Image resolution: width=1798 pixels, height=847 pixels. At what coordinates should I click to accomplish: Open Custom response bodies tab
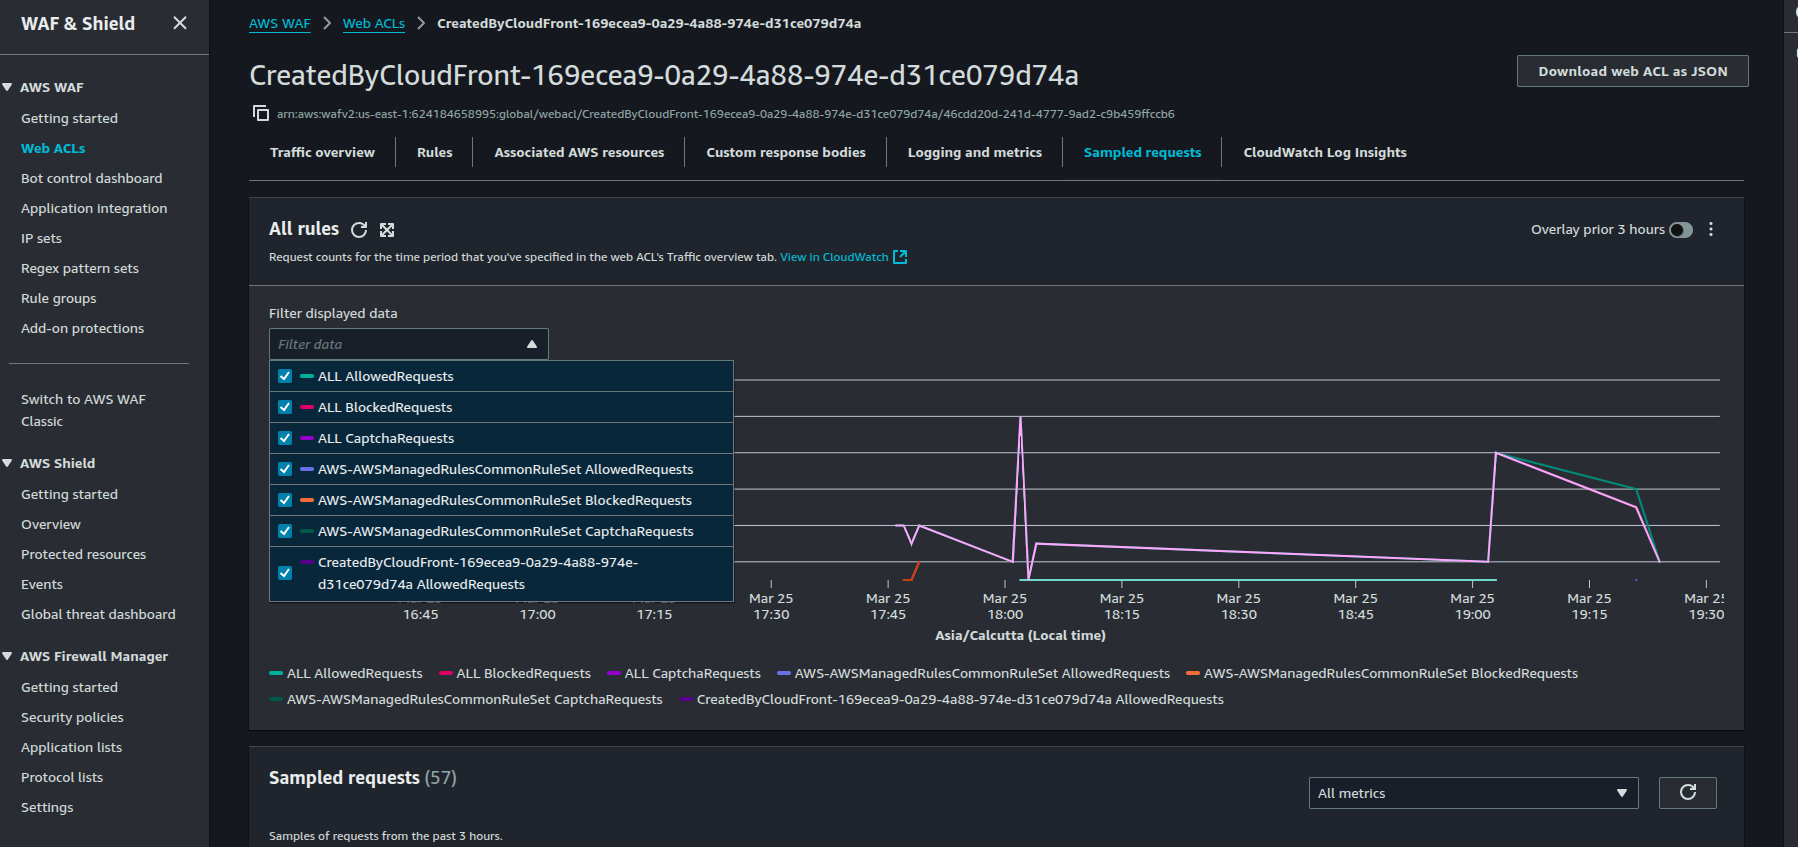[786, 152]
